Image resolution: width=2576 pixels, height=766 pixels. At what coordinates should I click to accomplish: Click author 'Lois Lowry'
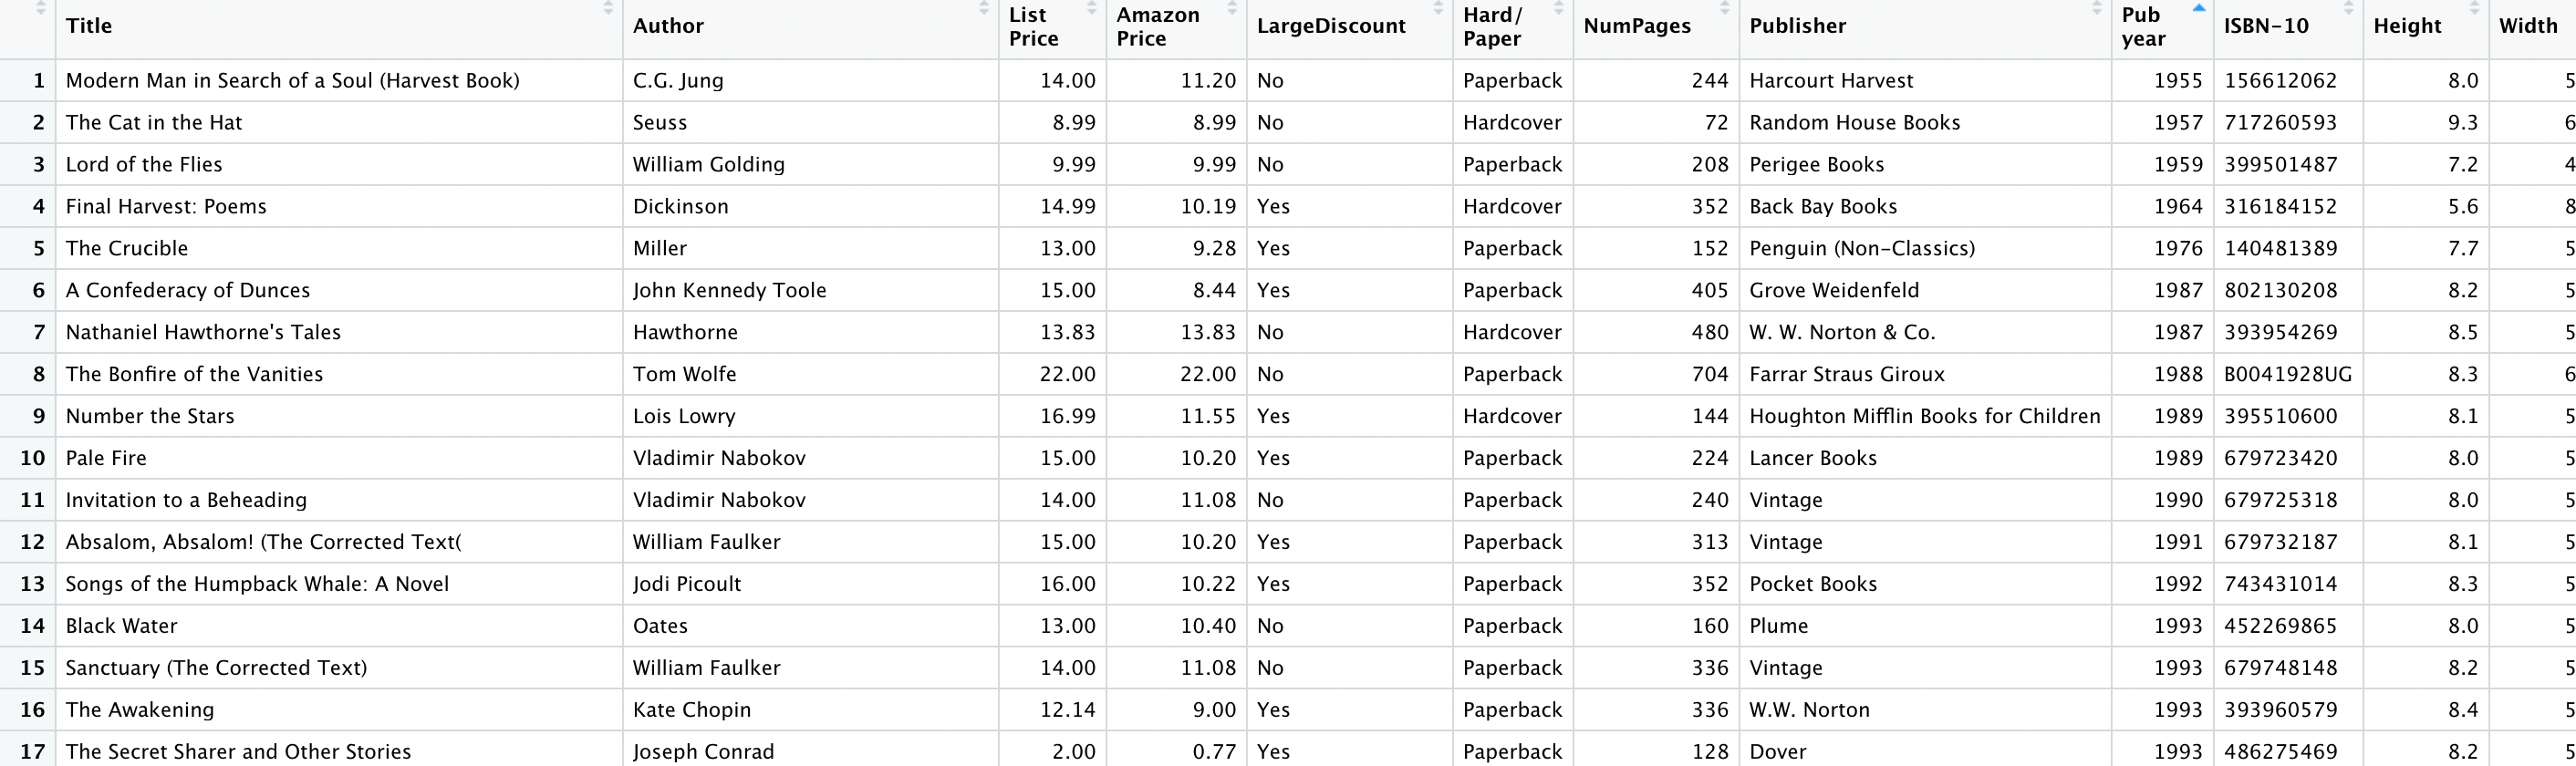pos(684,416)
